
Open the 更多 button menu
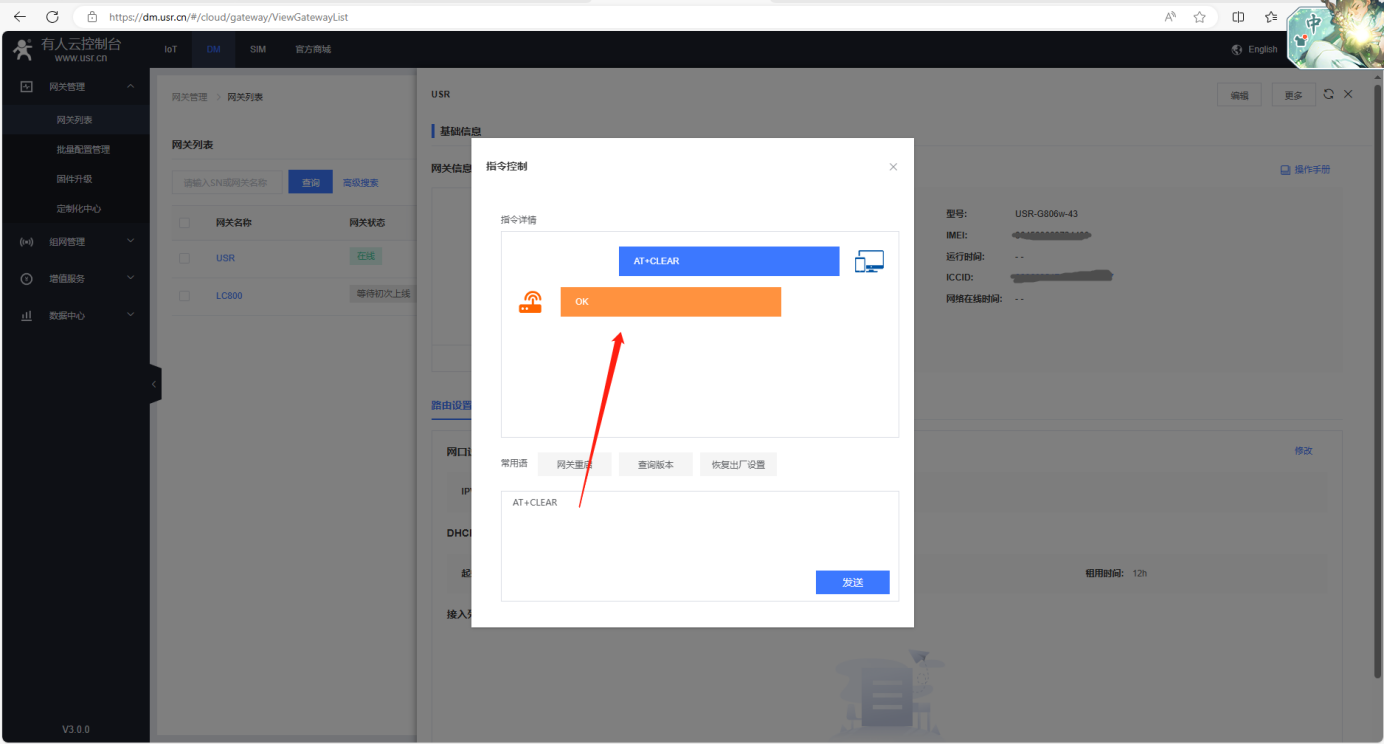coord(1293,95)
